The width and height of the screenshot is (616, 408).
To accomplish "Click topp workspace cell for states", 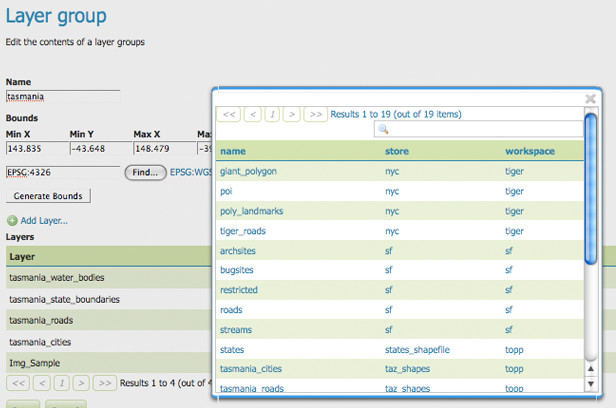I will coord(514,349).
